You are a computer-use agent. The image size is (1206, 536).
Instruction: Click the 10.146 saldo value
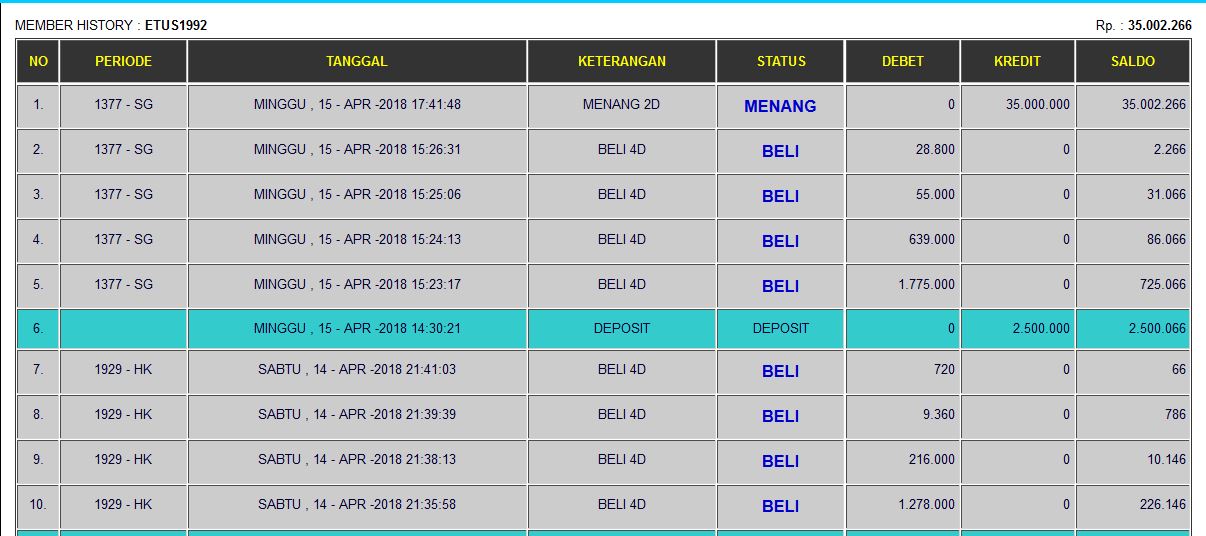tap(1166, 460)
